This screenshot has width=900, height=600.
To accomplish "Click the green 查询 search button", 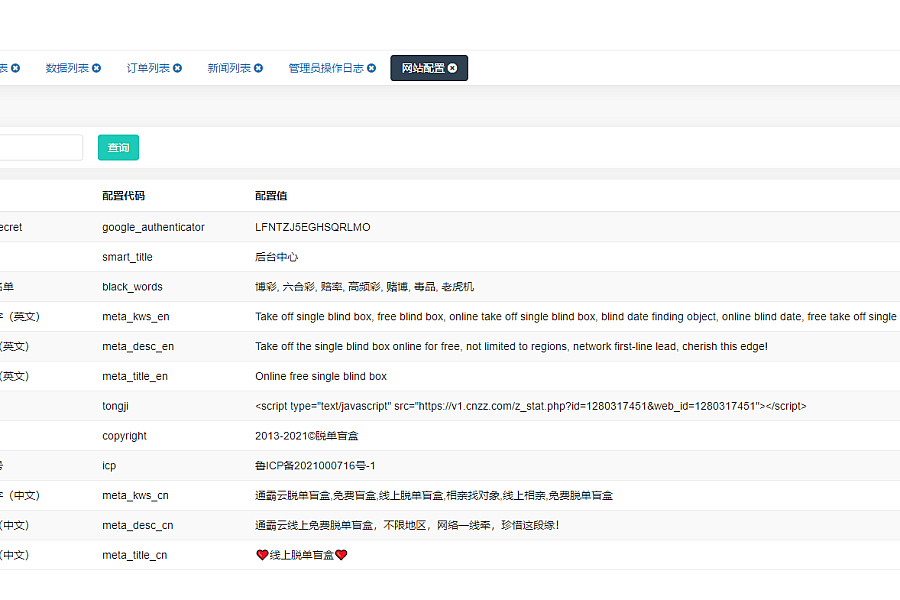I will tap(118, 148).
